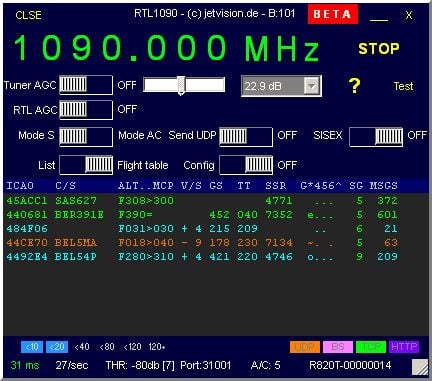This screenshot has width=432, height=381.
Task: Click the tuner gain slider handle
Action: pos(181,85)
